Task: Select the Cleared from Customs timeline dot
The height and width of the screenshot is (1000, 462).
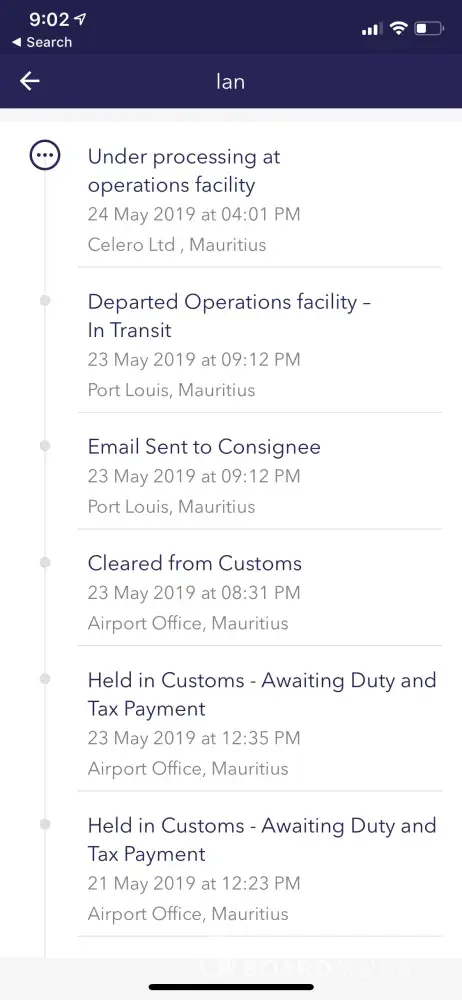Action: (45, 562)
